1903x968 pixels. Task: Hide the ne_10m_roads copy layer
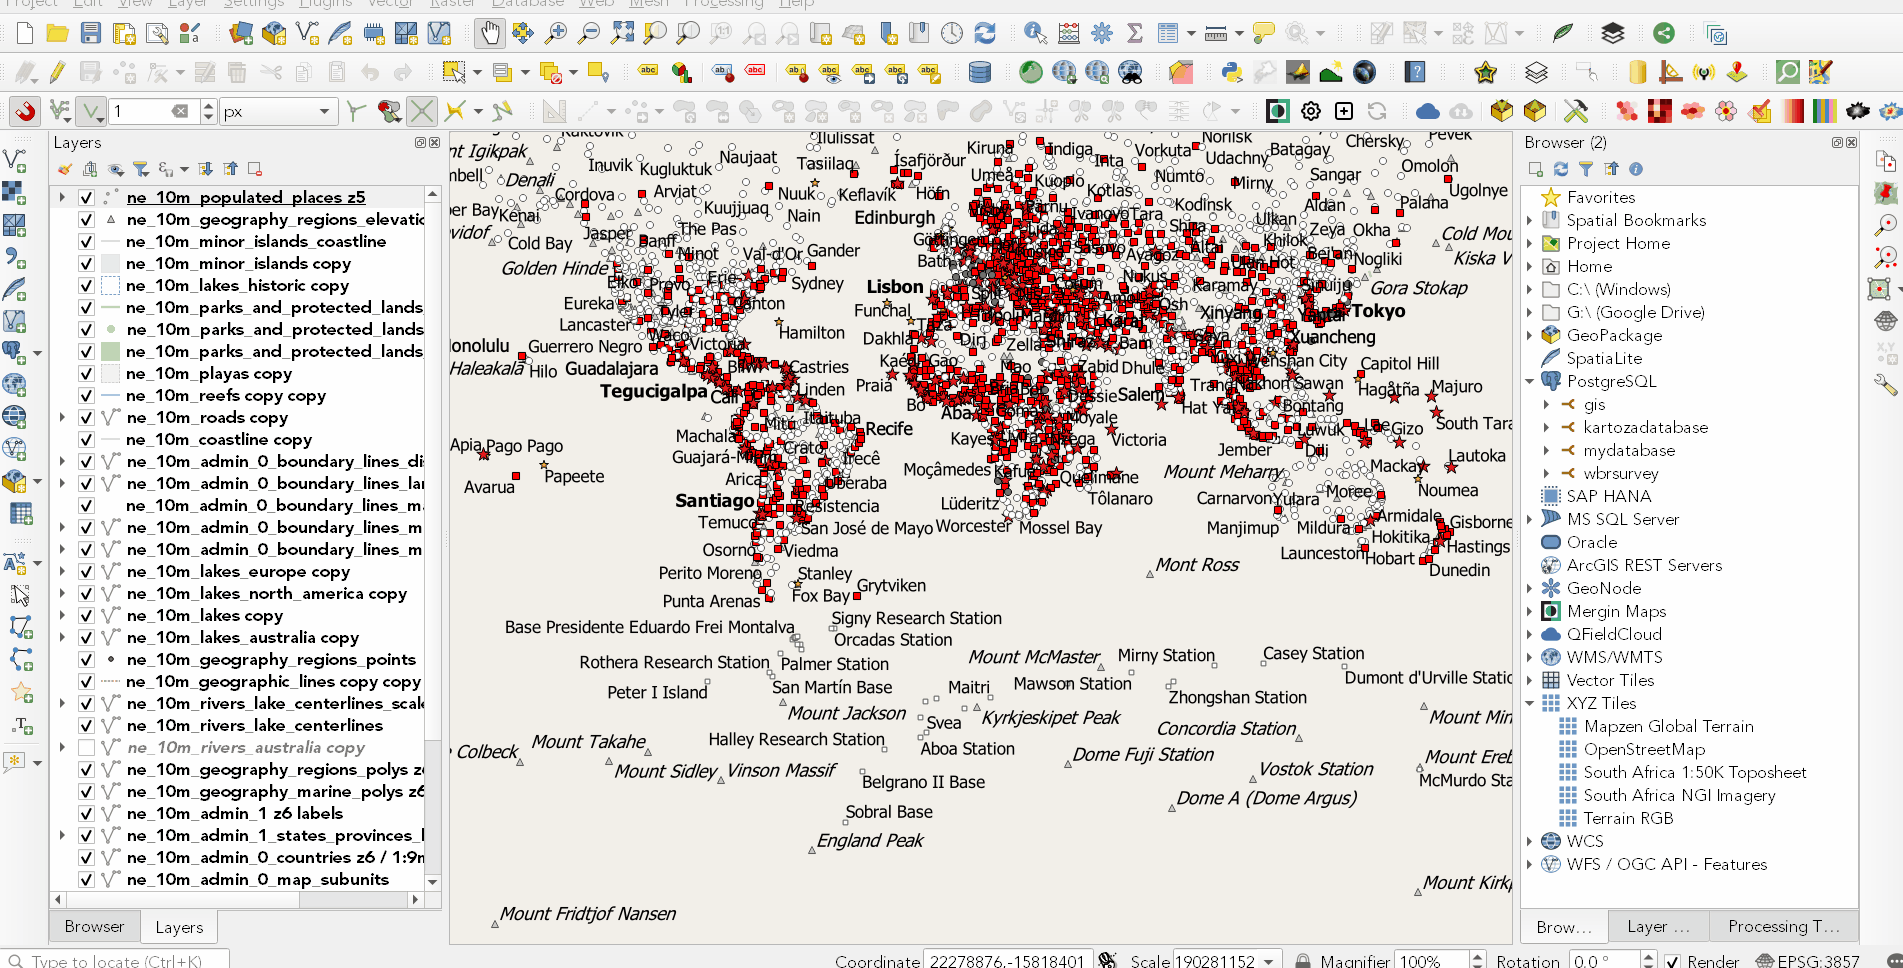(x=86, y=417)
